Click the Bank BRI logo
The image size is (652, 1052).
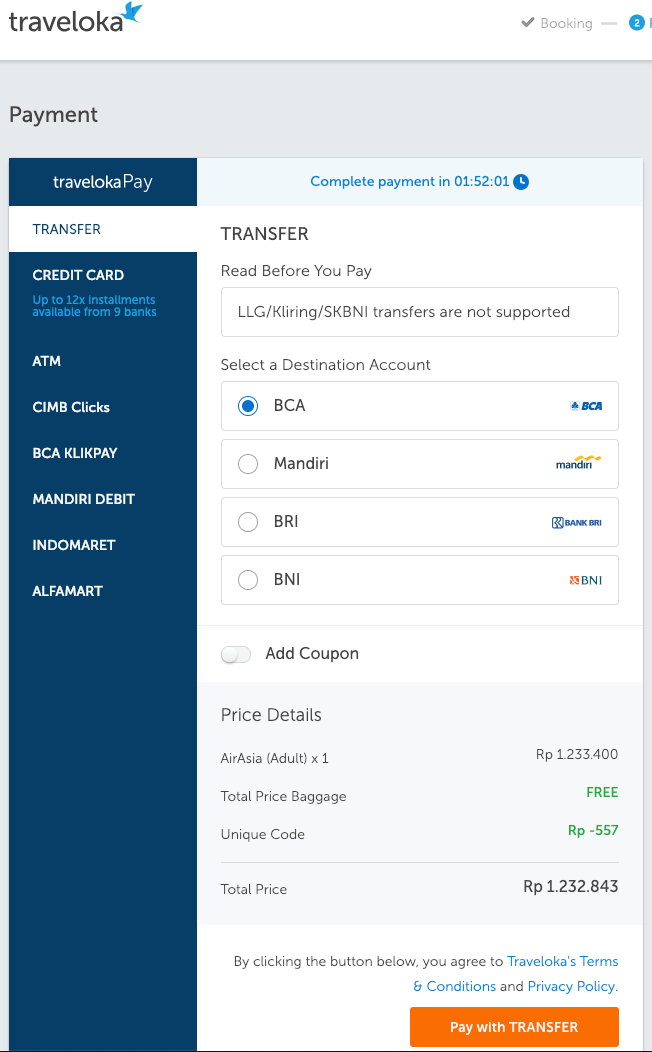click(x=575, y=521)
